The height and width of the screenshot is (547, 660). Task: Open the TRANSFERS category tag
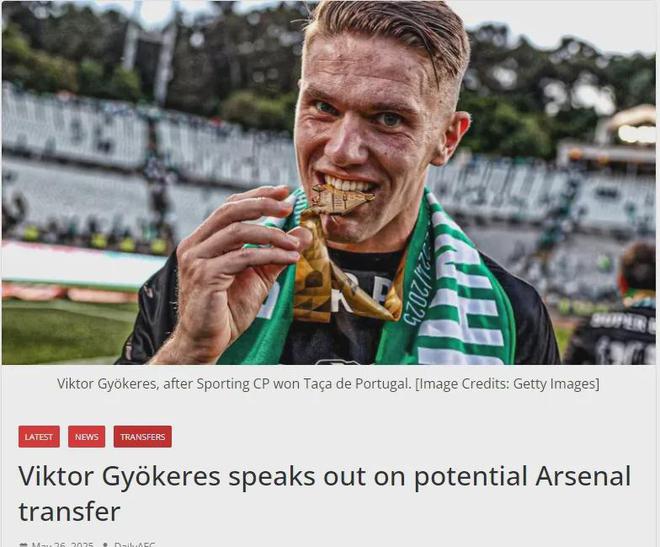142,436
